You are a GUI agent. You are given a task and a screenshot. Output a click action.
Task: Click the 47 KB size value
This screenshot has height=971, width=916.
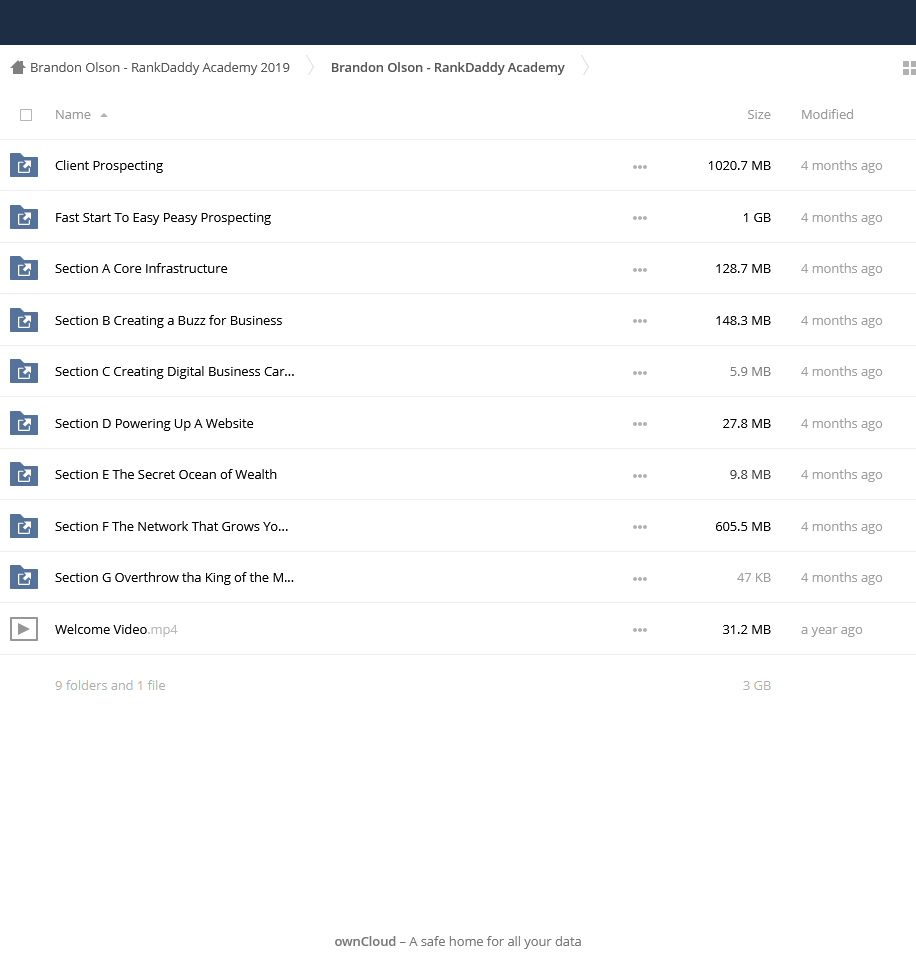click(754, 577)
